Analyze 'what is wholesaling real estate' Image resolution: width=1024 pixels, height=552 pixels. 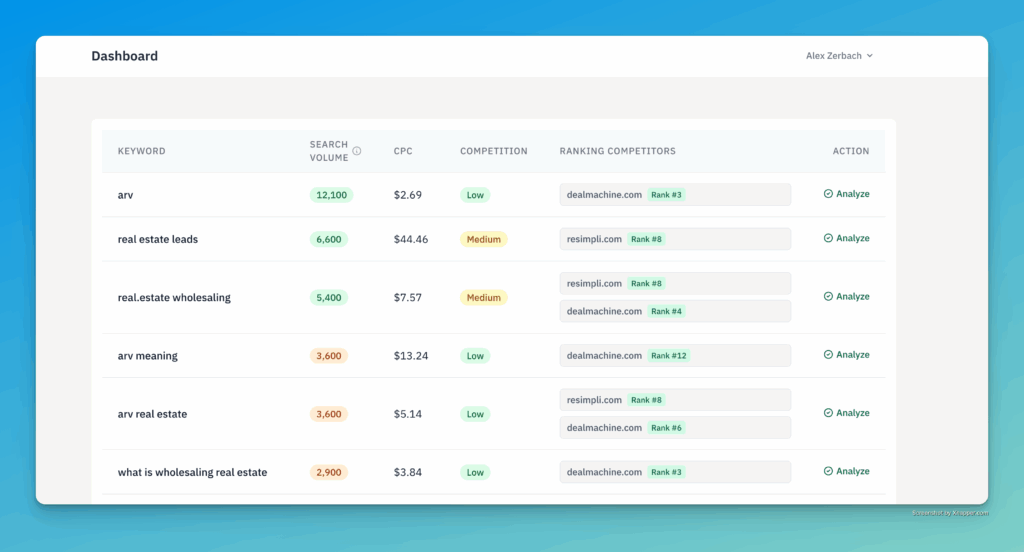pos(846,472)
